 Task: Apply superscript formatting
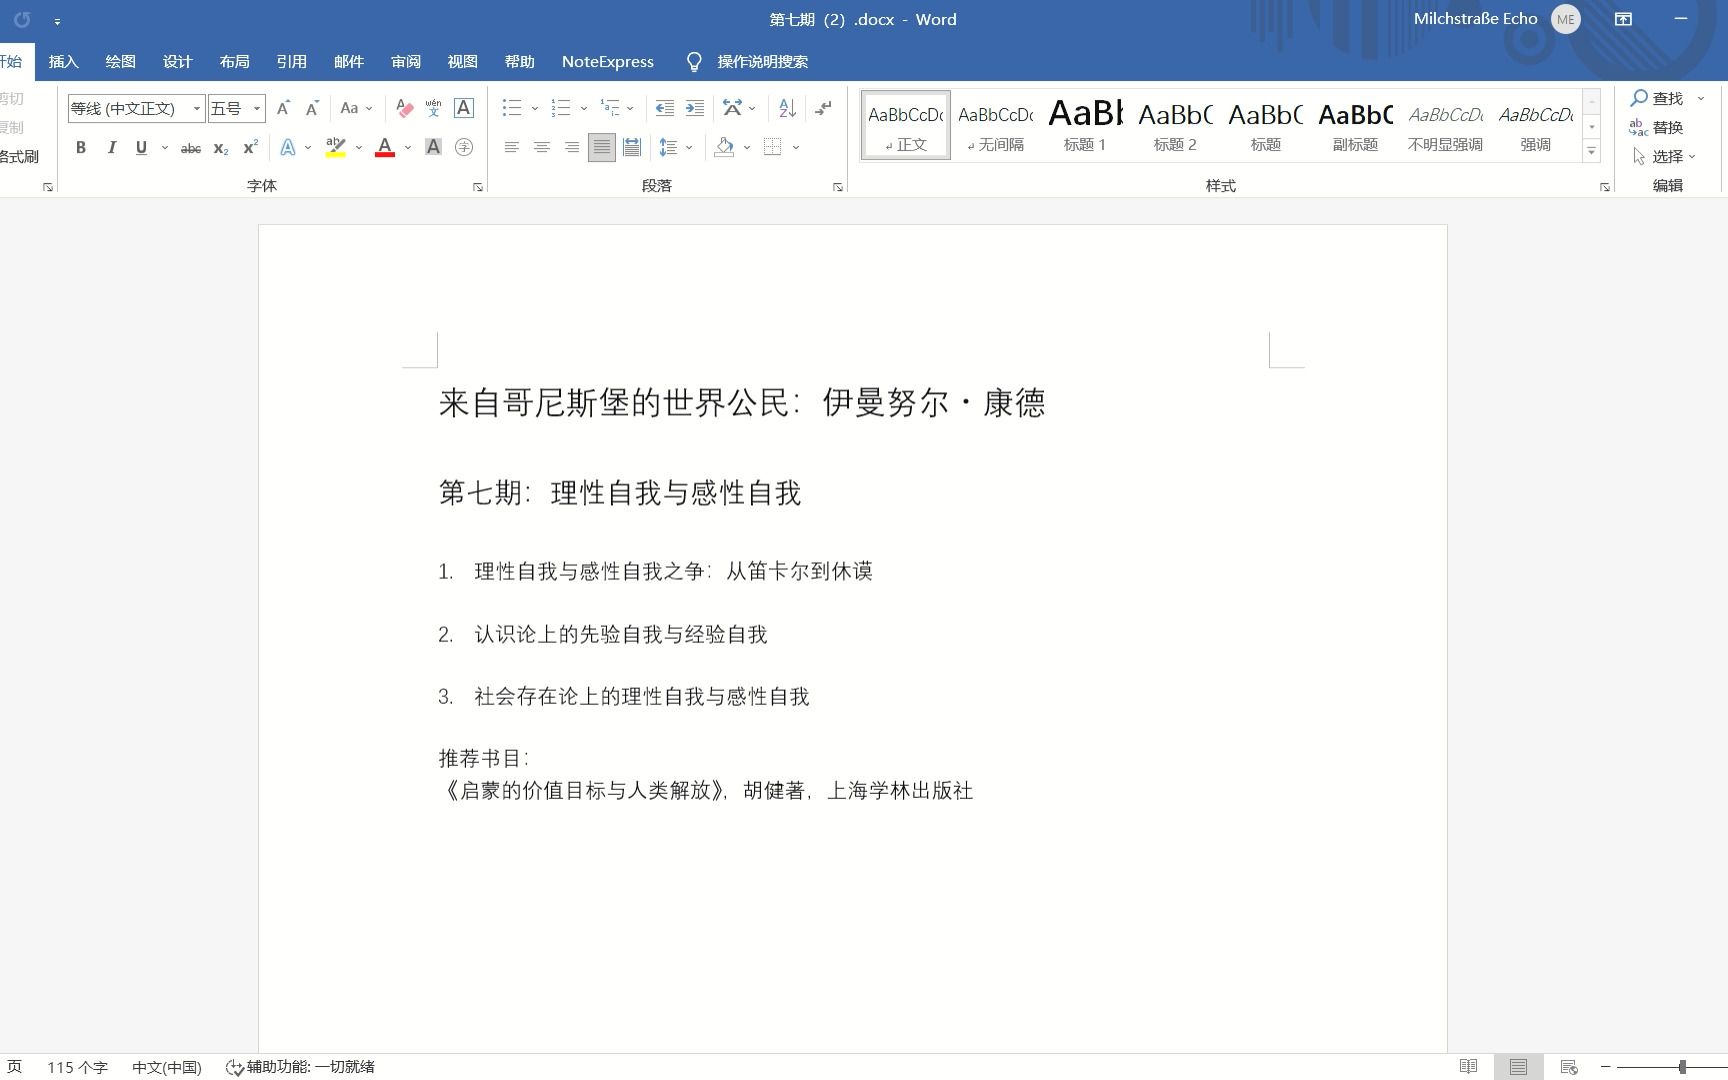pyautogui.click(x=250, y=148)
